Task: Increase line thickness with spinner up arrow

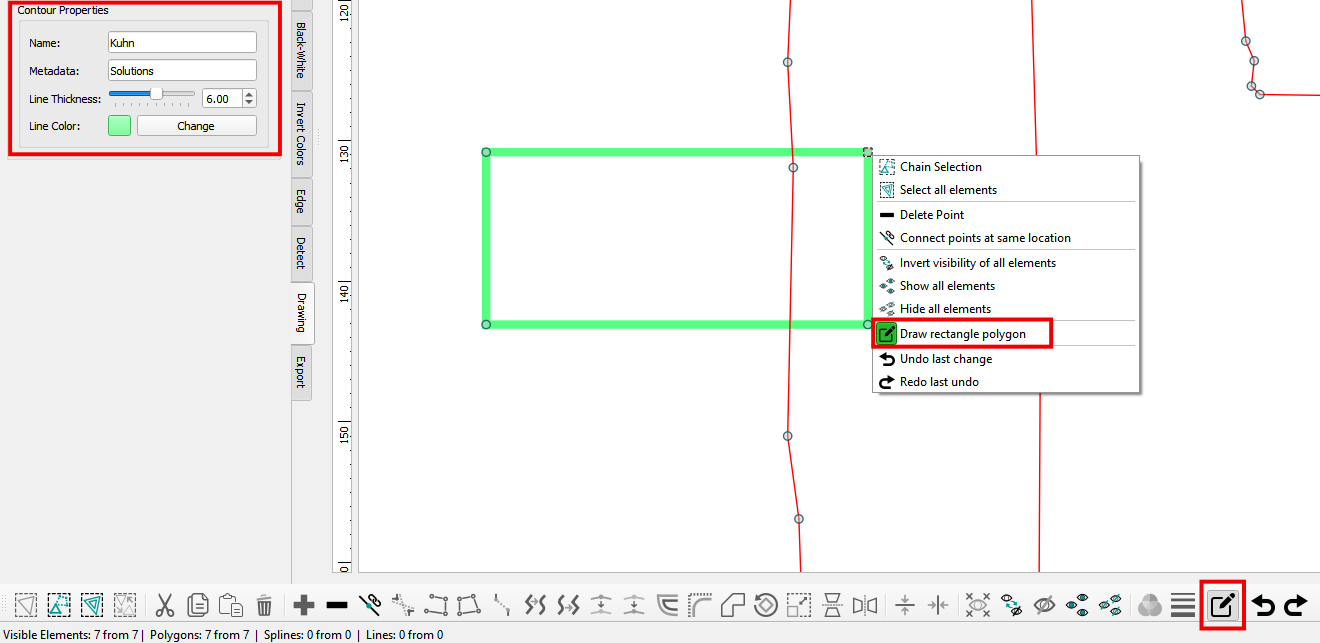Action: pos(249,94)
